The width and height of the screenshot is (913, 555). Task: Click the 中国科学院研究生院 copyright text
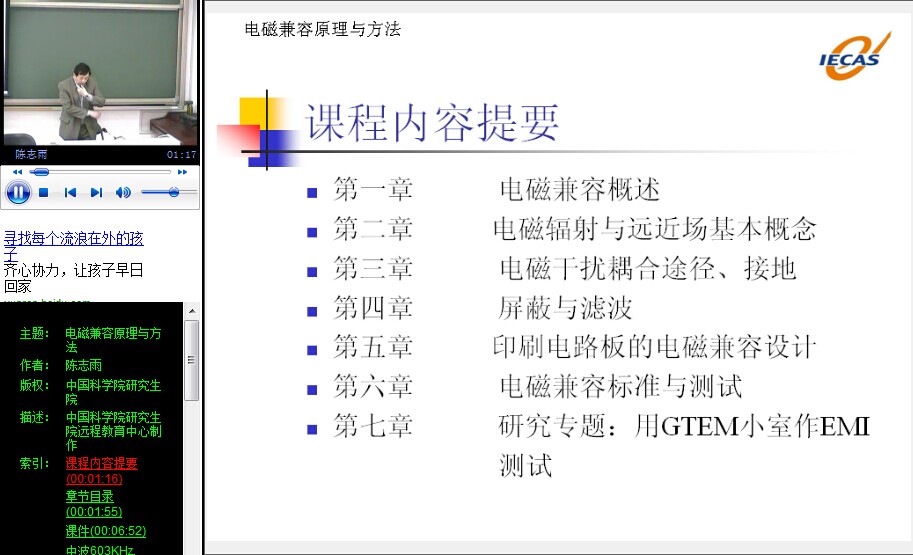[x=113, y=392]
